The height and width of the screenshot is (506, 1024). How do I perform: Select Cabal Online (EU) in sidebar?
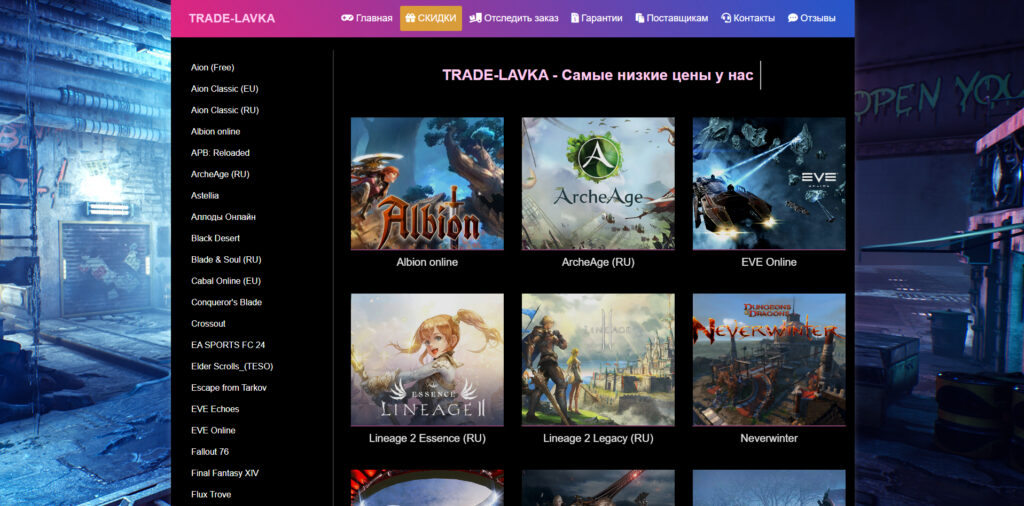tap(226, 281)
